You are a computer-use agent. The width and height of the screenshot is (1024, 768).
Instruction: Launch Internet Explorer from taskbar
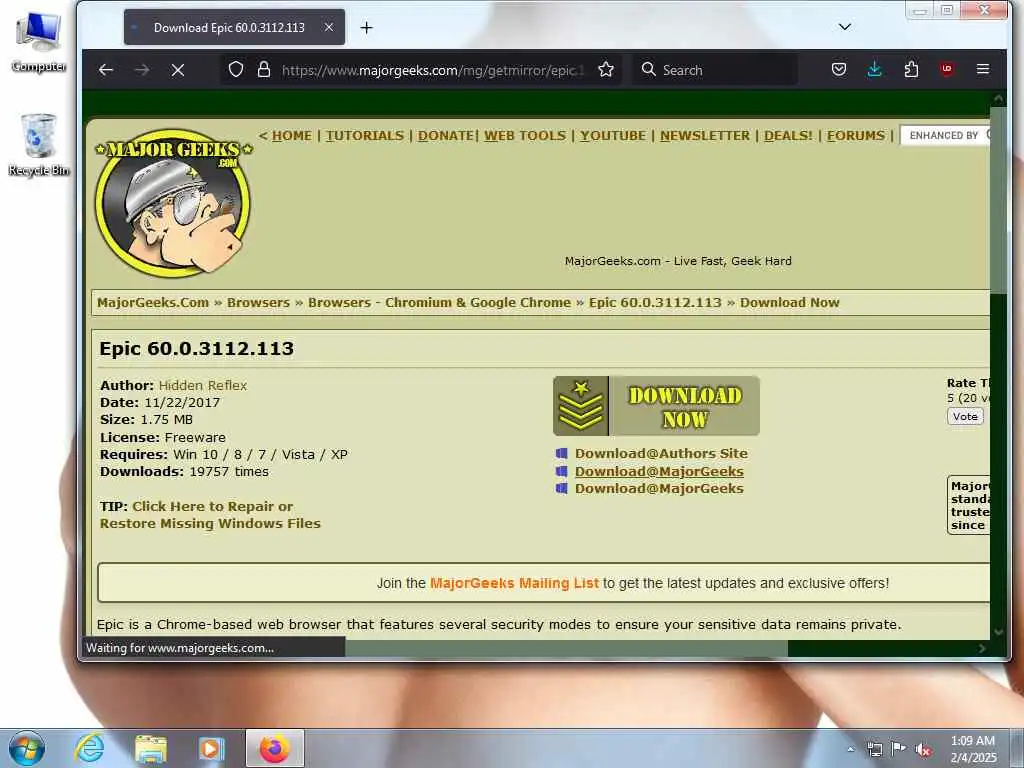[89, 748]
